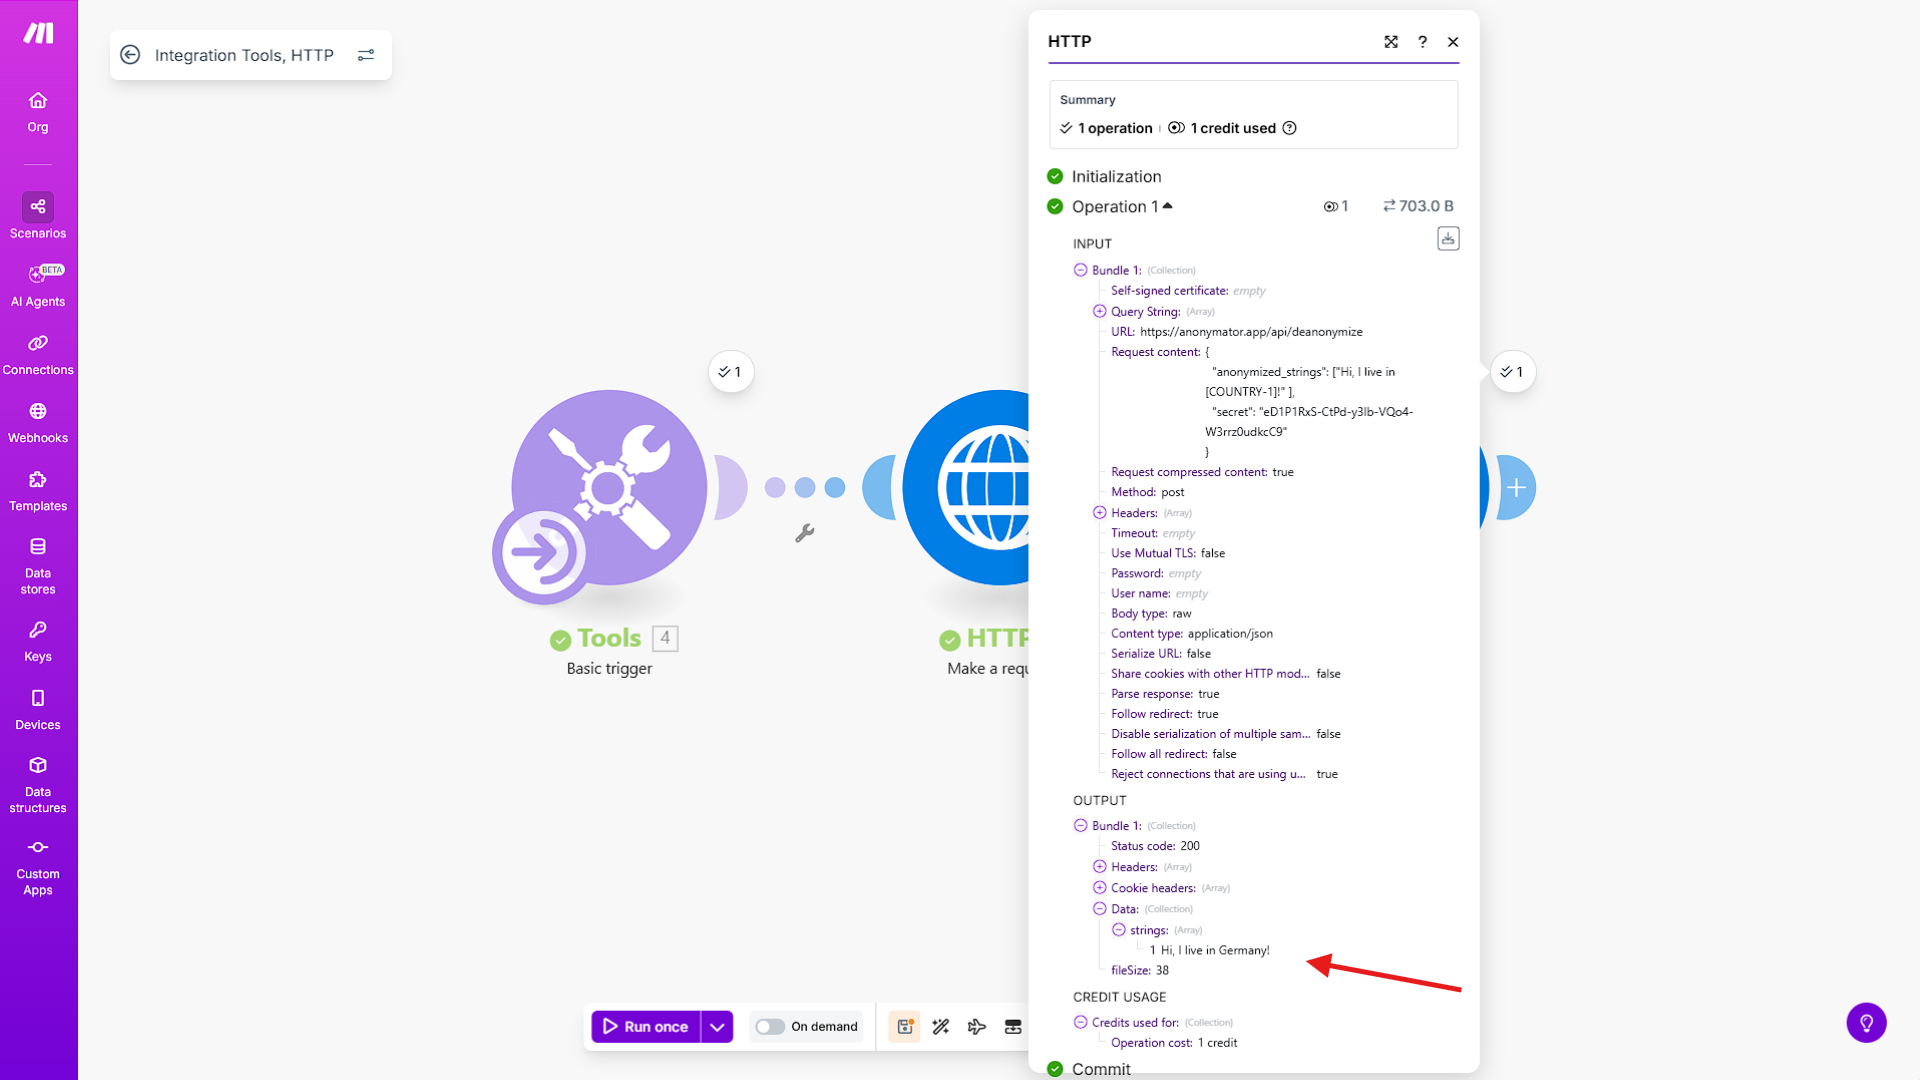Viewport: 1920px width, 1080px height.
Task: Open Templates in the sidebar
Action: pos(38,490)
